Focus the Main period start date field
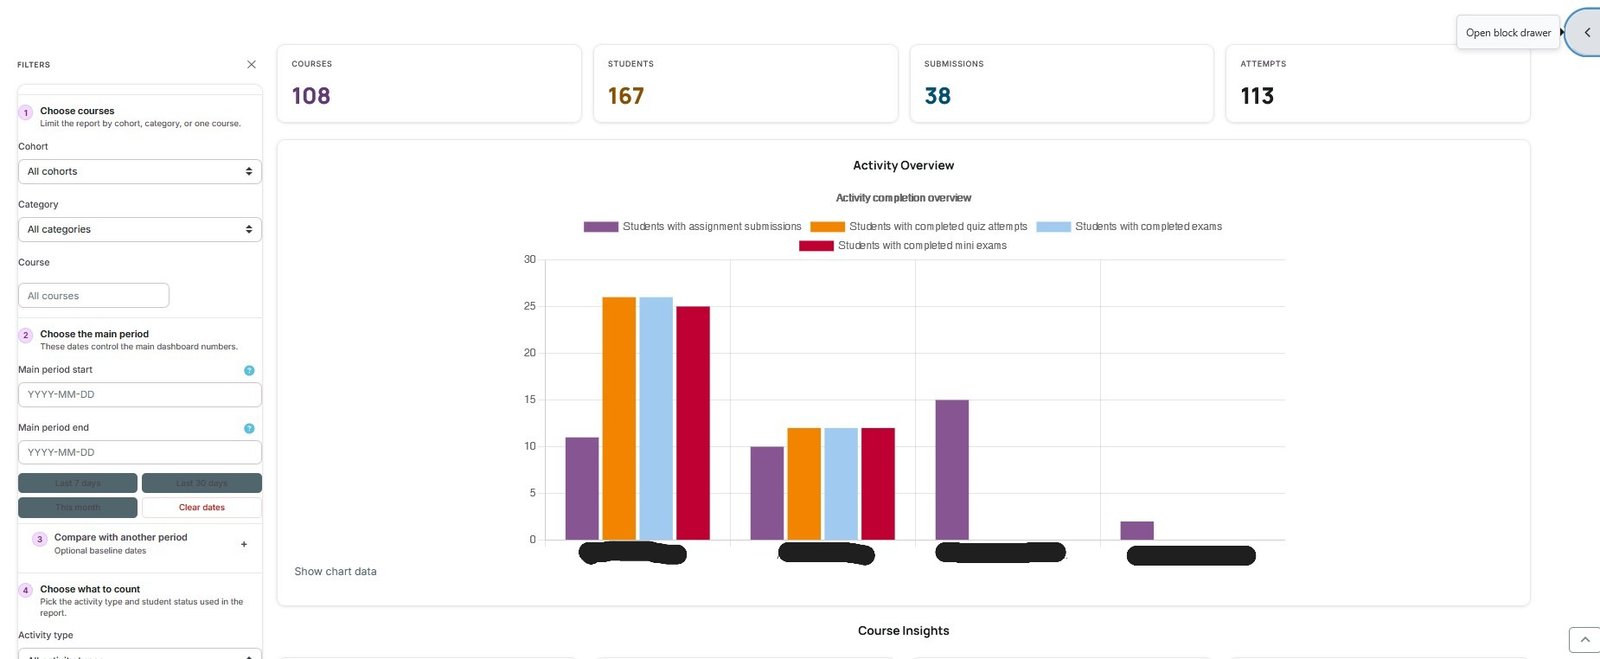Screen dimensions: 1600x659 pos(140,394)
